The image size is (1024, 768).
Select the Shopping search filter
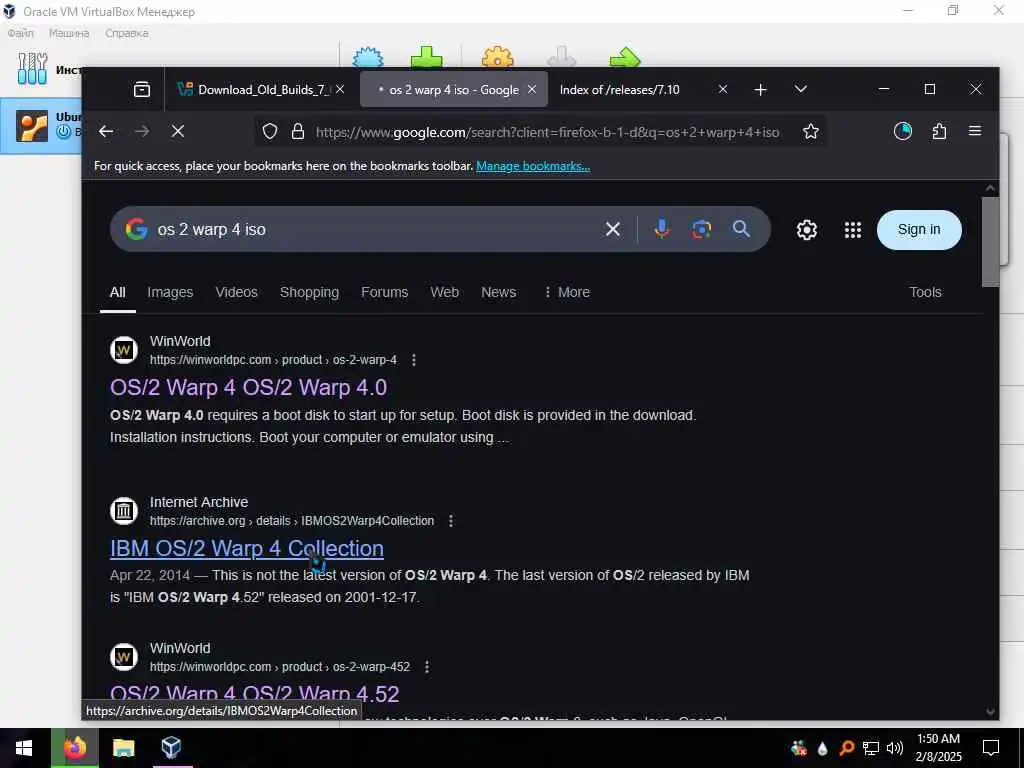[x=309, y=292]
